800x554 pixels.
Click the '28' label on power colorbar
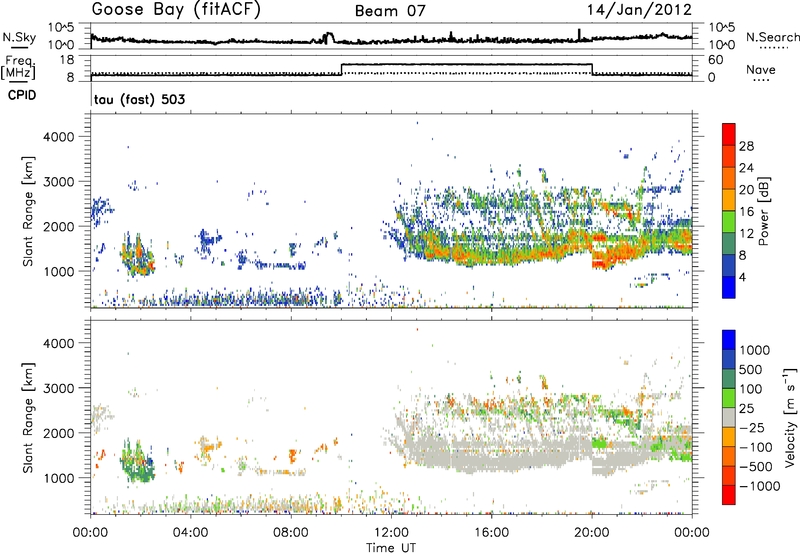(x=746, y=146)
